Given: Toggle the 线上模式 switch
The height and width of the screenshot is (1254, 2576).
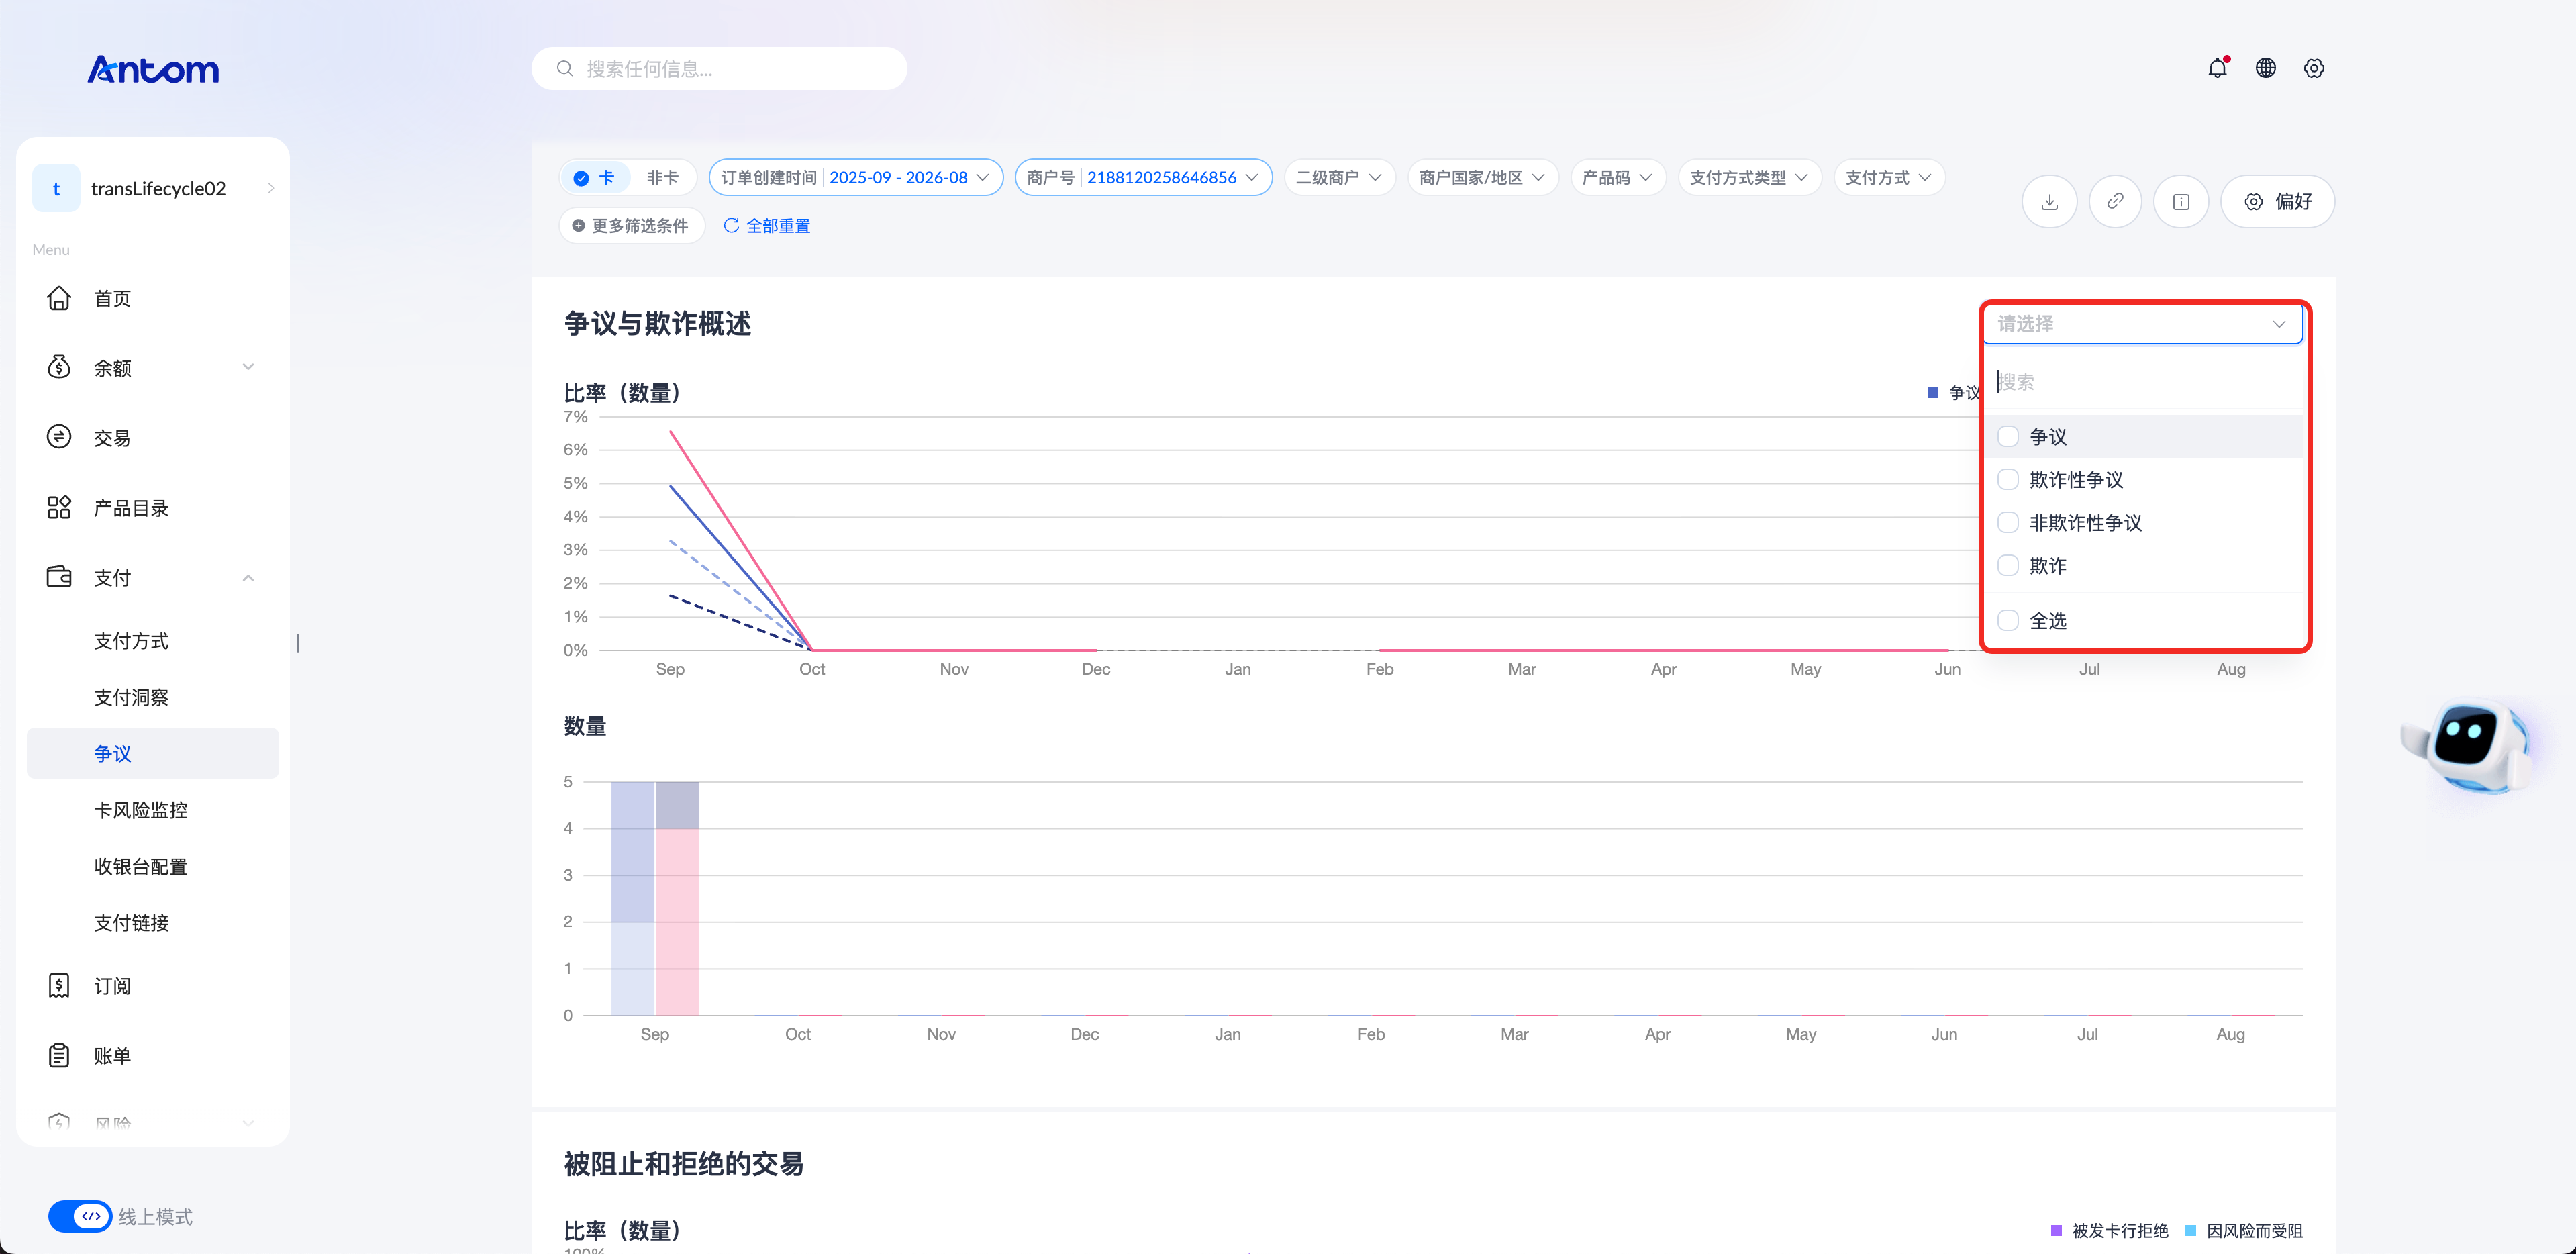Looking at the screenshot, I should [x=80, y=1216].
